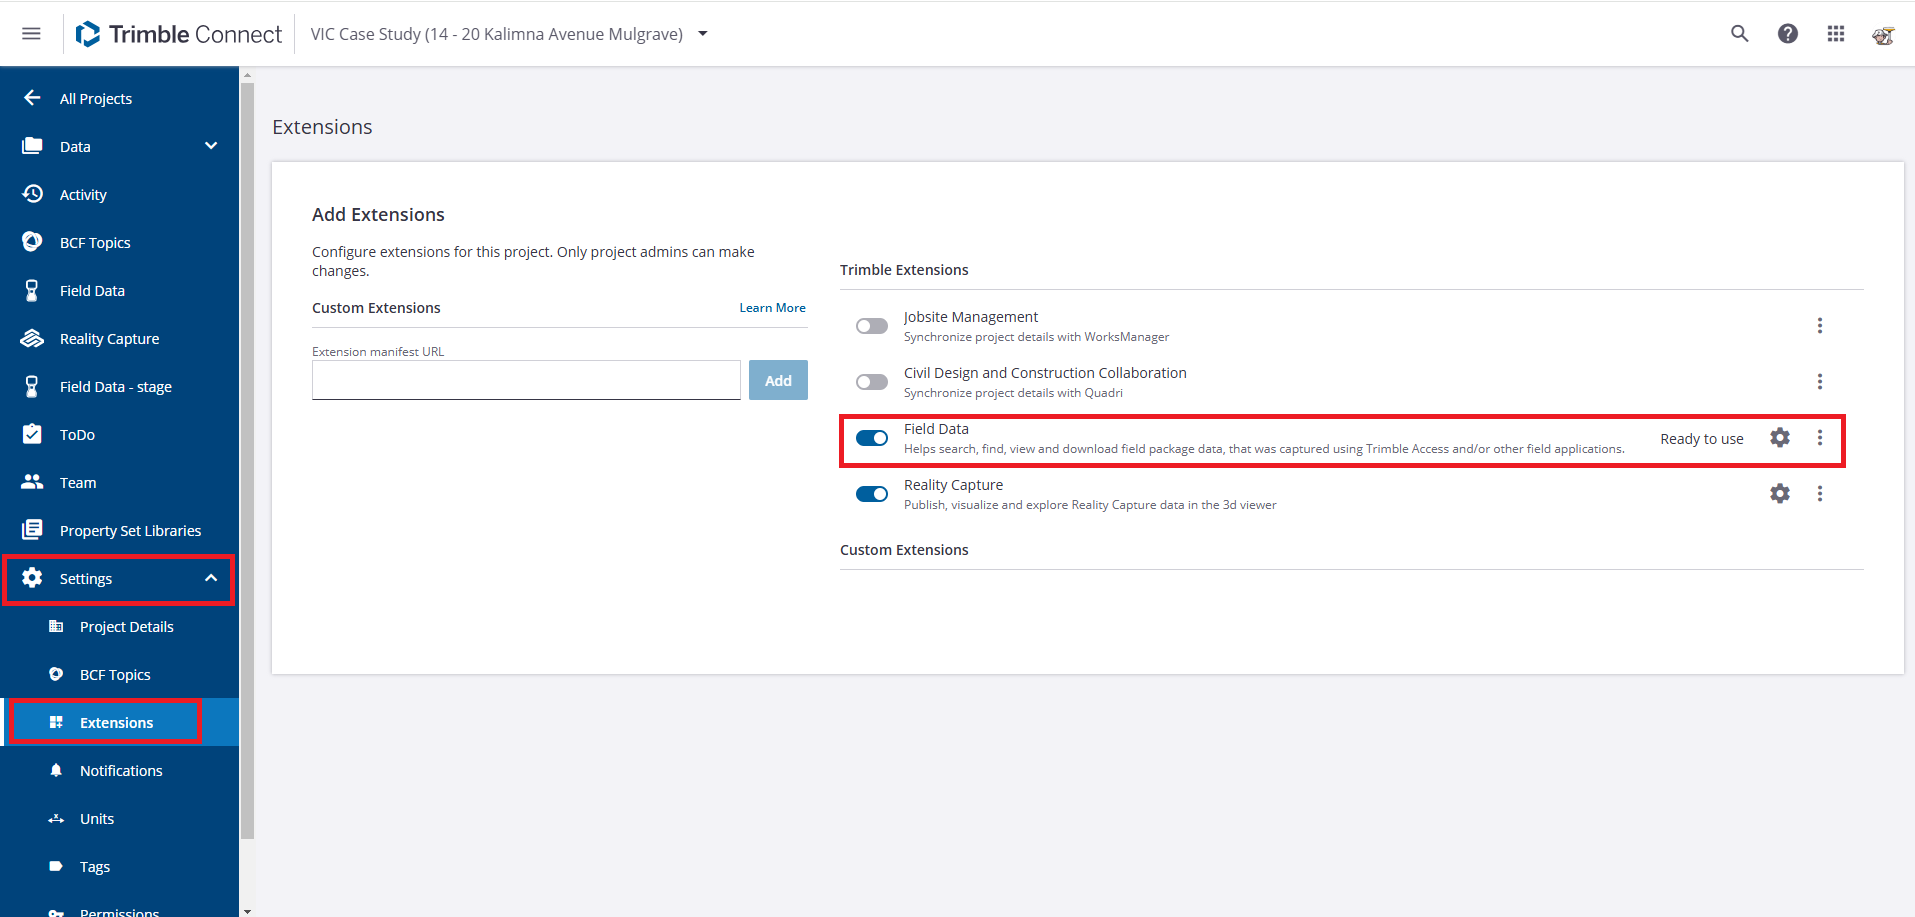This screenshot has height=917, width=1915.
Task: Open Civil Design more options menu
Action: tap(1820, 382)
